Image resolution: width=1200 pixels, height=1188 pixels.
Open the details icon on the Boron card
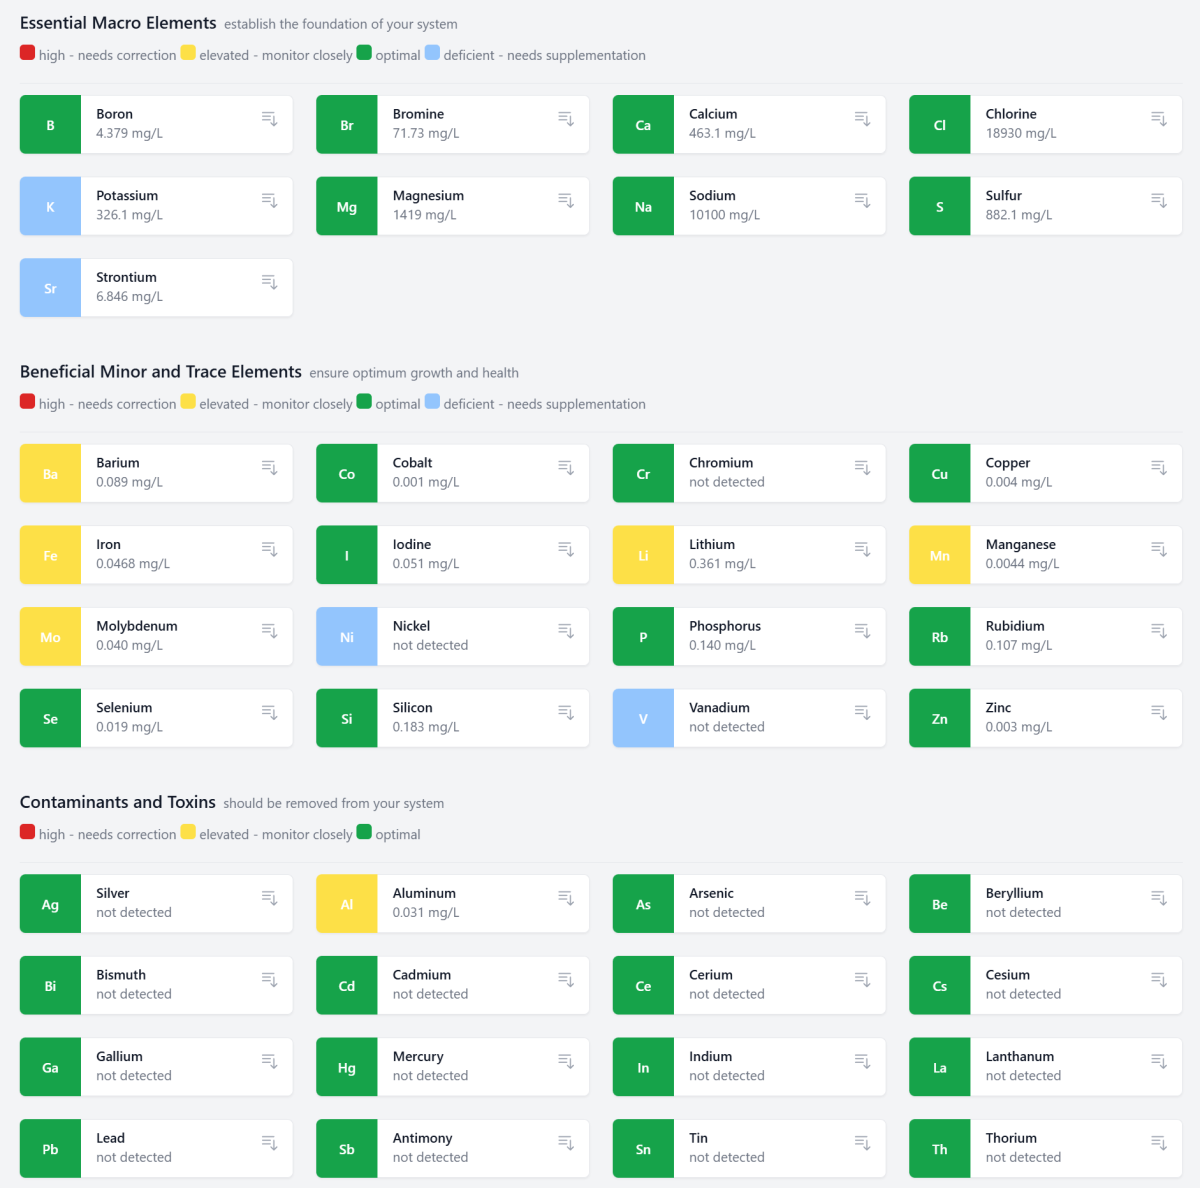(x=270, y=119)
